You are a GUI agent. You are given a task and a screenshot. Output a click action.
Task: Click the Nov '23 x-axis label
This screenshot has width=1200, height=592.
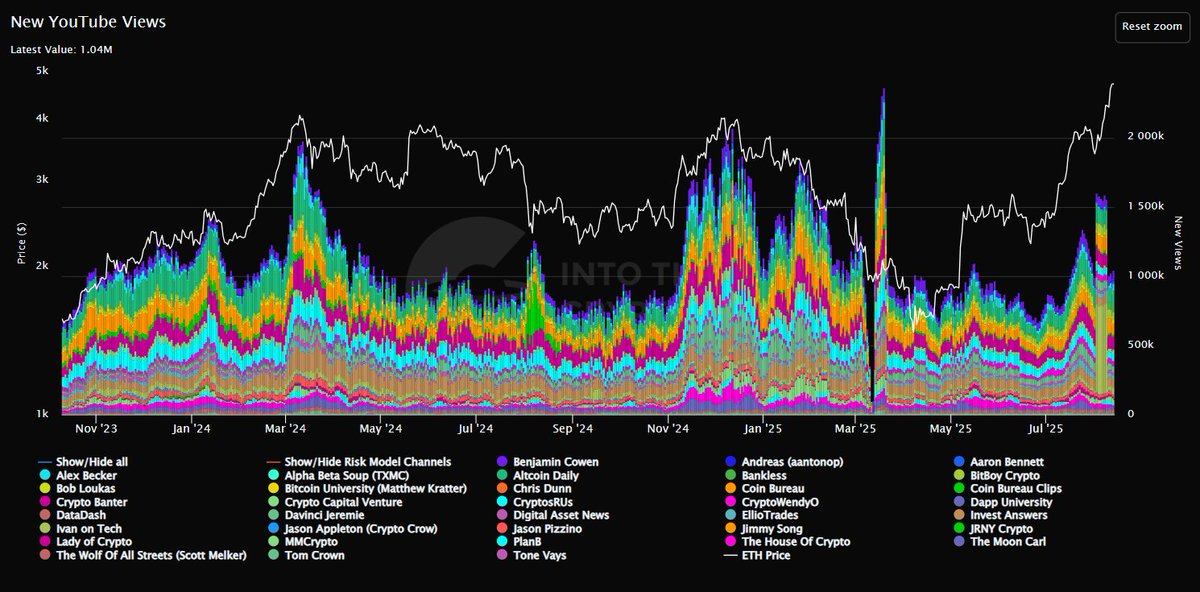(96, 428)
